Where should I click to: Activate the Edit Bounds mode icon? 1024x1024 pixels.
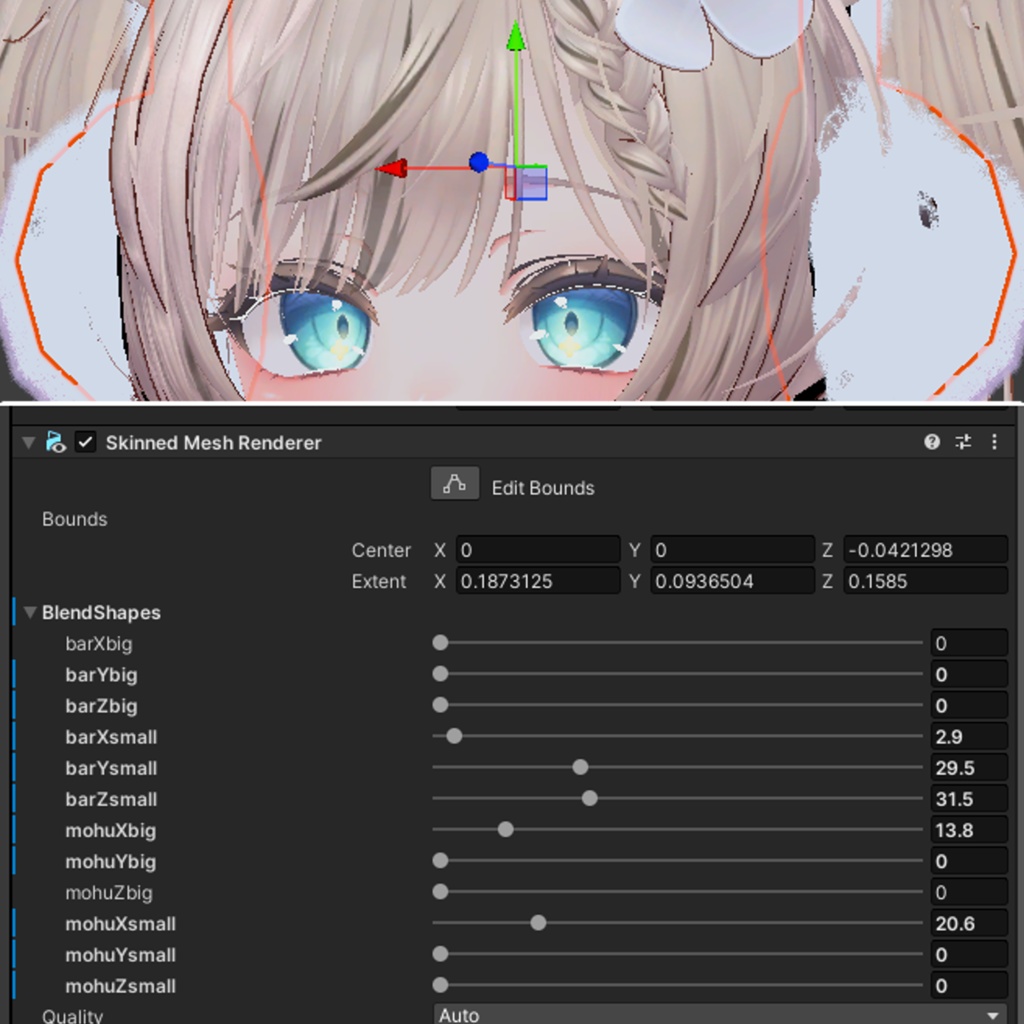455,483
